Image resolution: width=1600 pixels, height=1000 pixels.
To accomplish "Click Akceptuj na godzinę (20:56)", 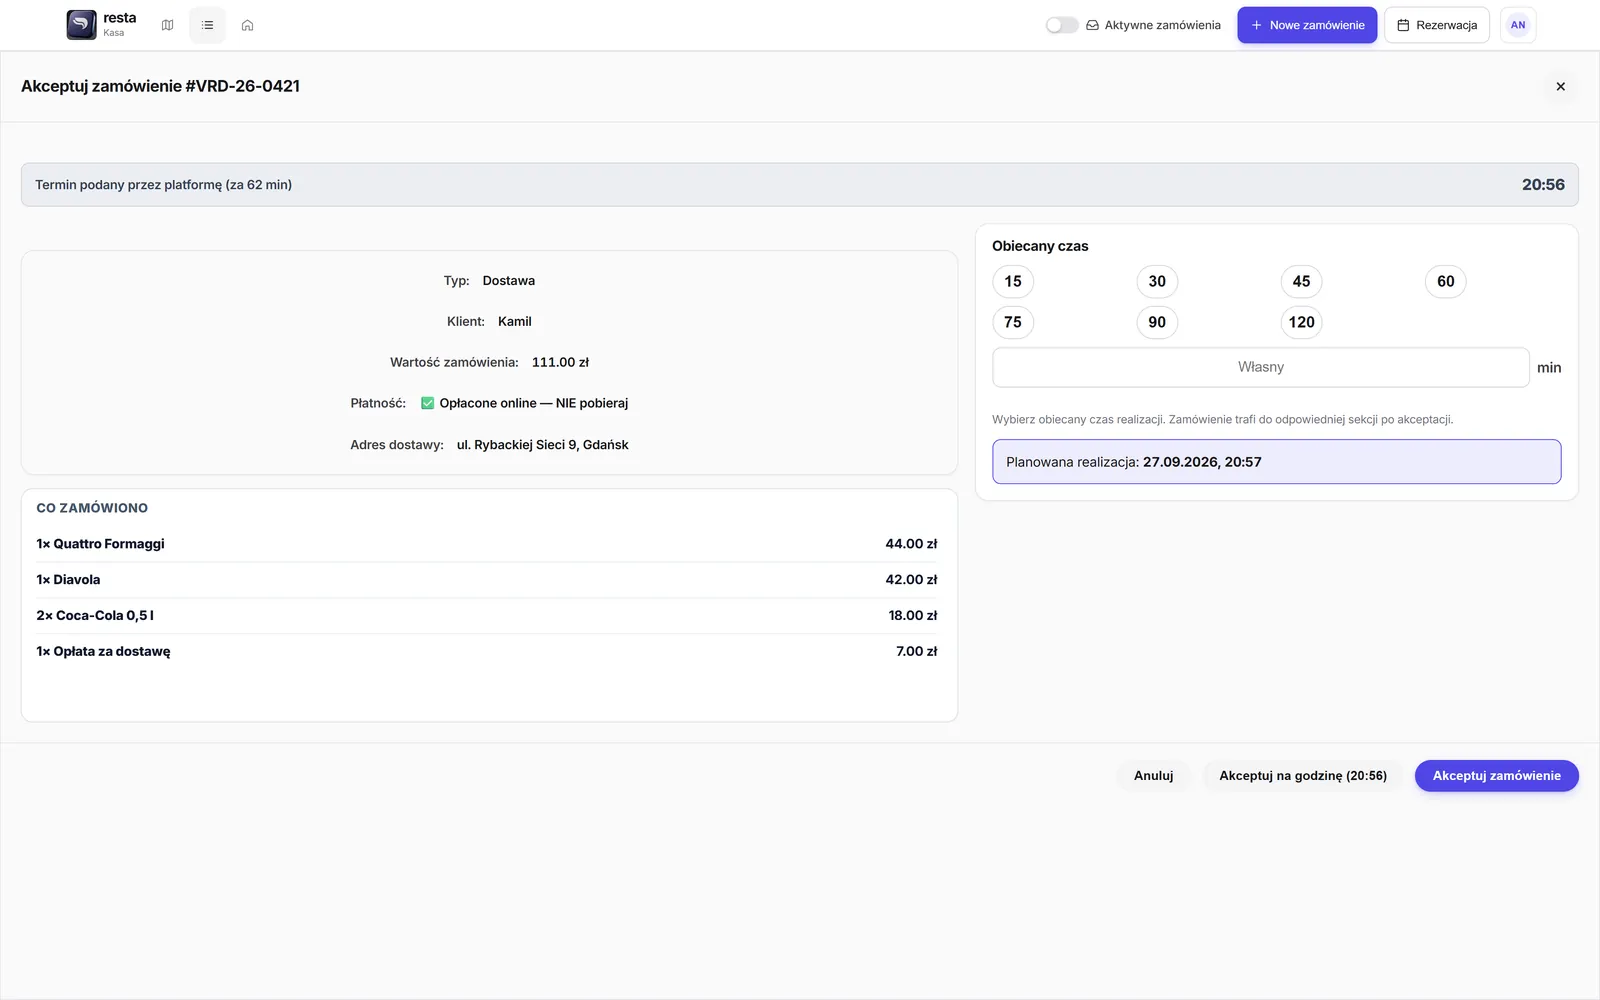I will tap(1303, 776).
